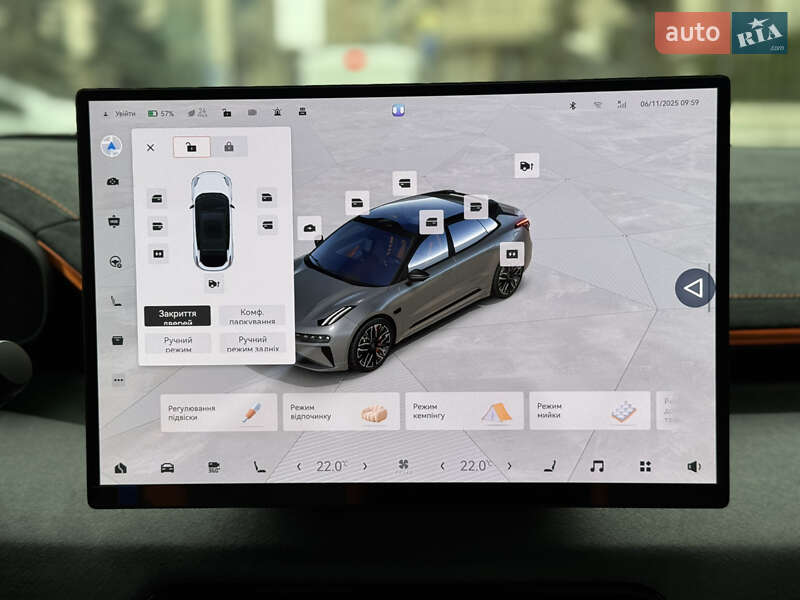
Task: Expand the side panel with round arrow button
Action: [x=694, y=288]
